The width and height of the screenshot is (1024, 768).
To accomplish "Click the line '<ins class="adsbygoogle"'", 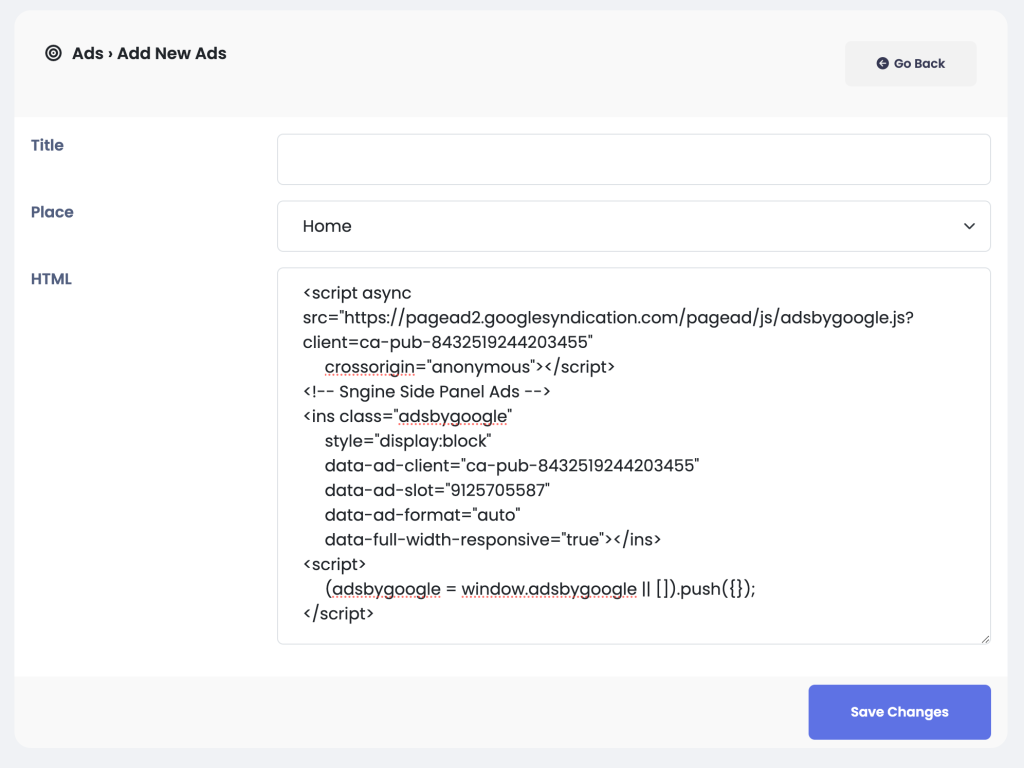I will coord(408,417).
